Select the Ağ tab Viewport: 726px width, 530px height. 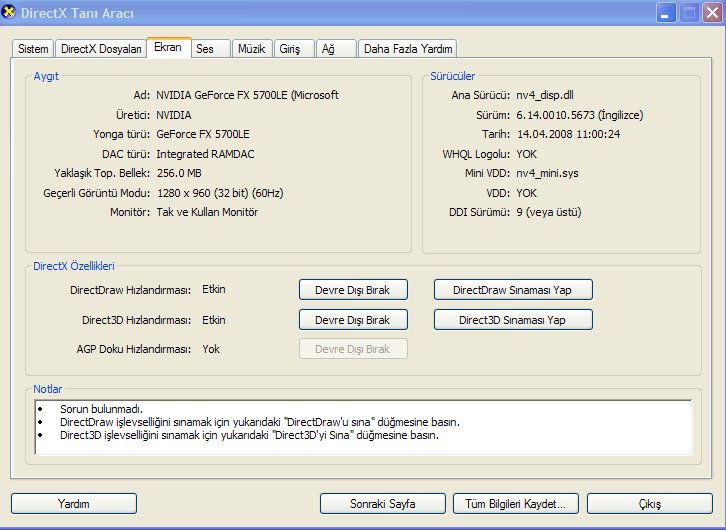pyautogui.click(x=328, y=49)
